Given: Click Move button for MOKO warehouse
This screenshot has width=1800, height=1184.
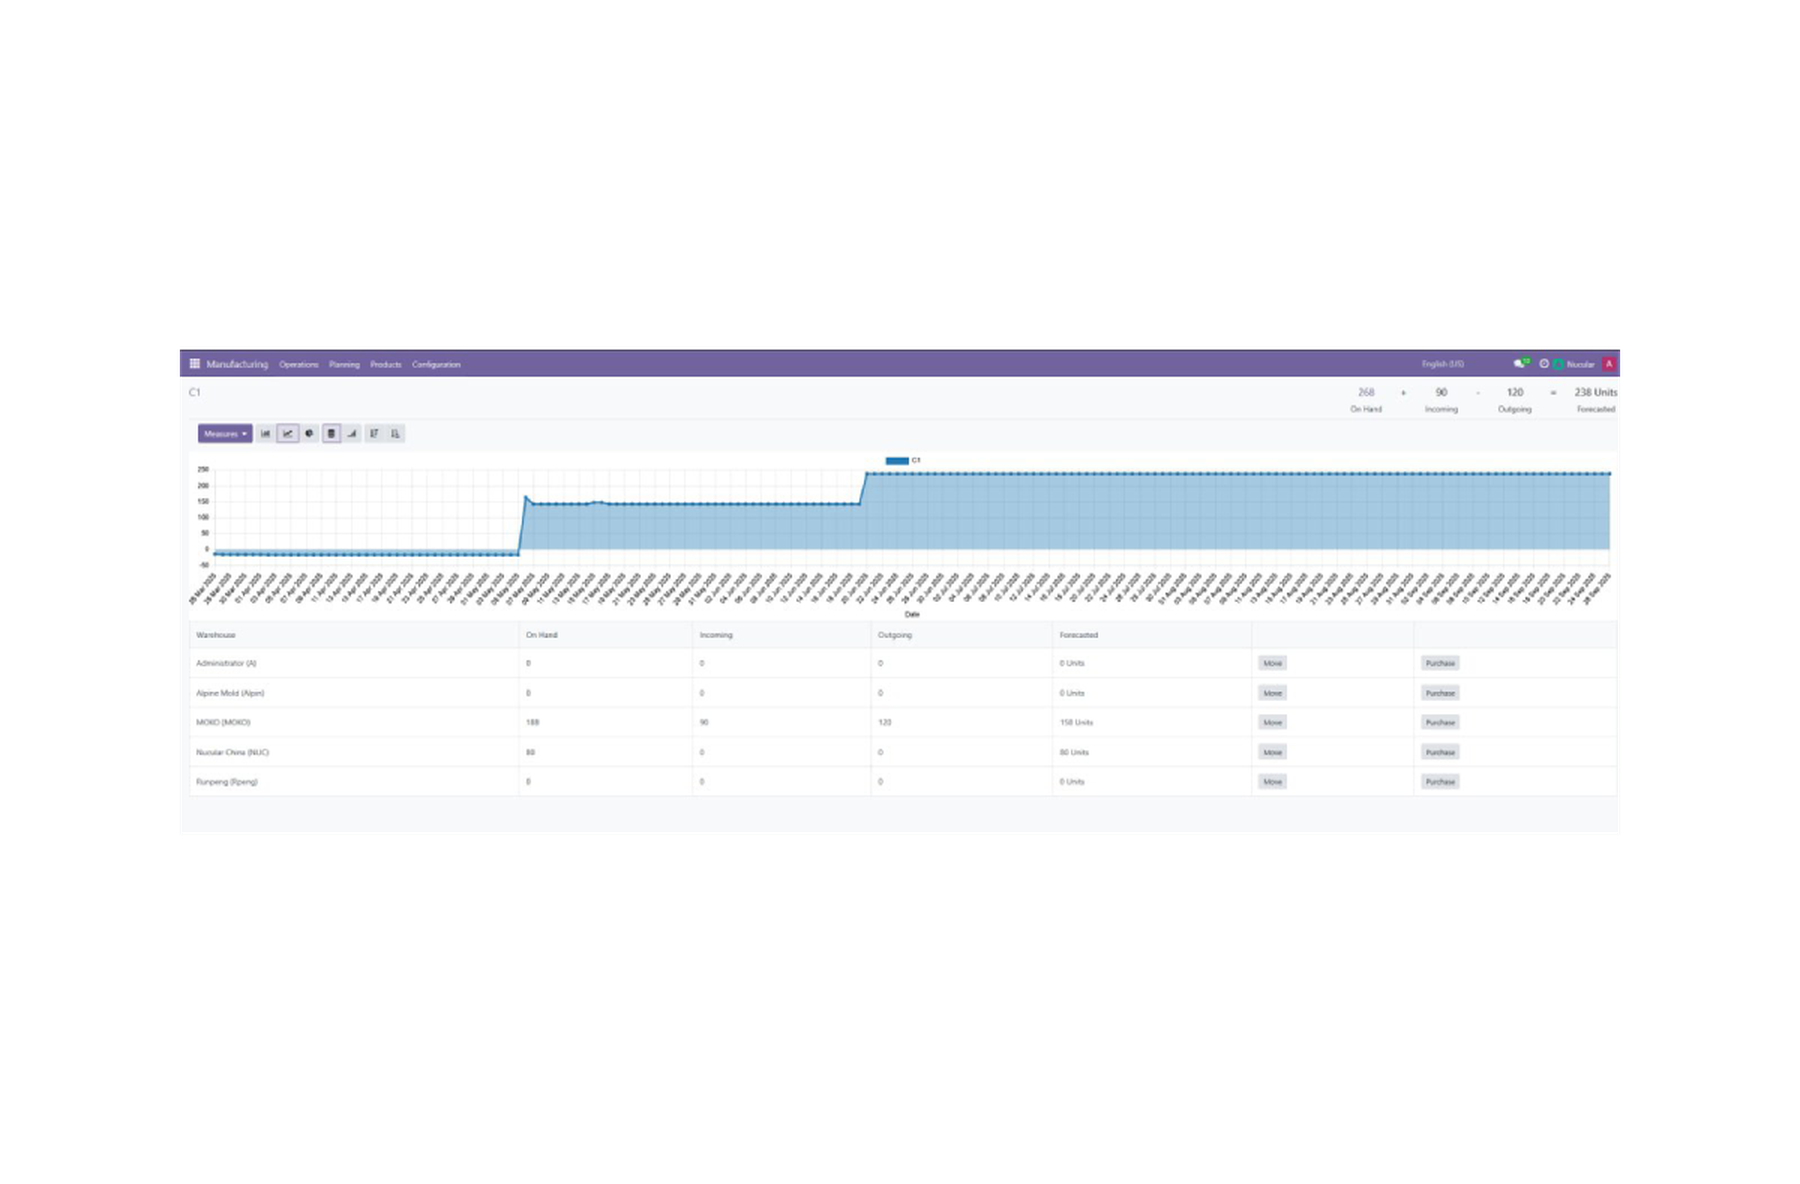Looking at the screenshot, I should [x=1272, y=722].
